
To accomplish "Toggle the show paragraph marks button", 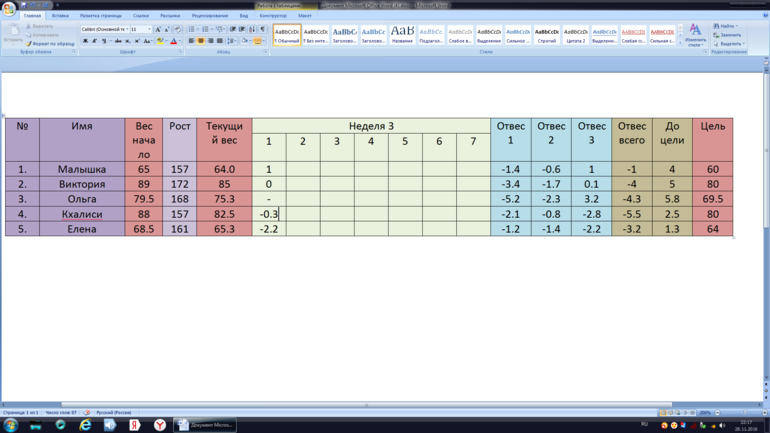I will (262, 30).
